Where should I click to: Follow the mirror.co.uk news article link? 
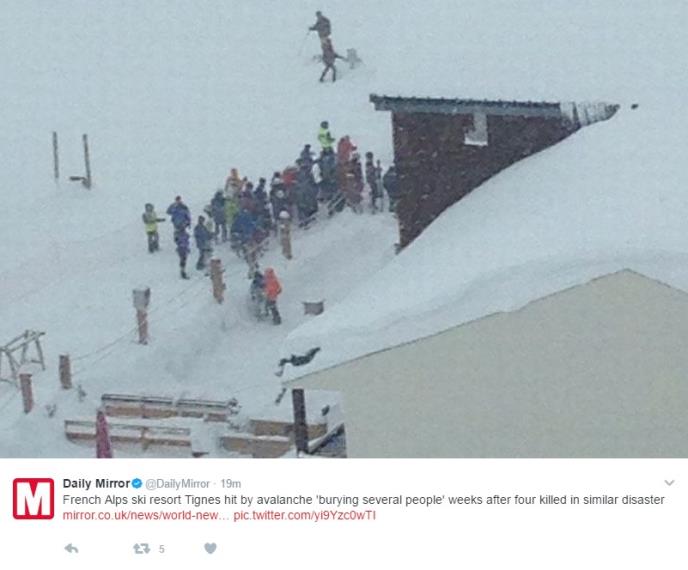click(146, 515)
